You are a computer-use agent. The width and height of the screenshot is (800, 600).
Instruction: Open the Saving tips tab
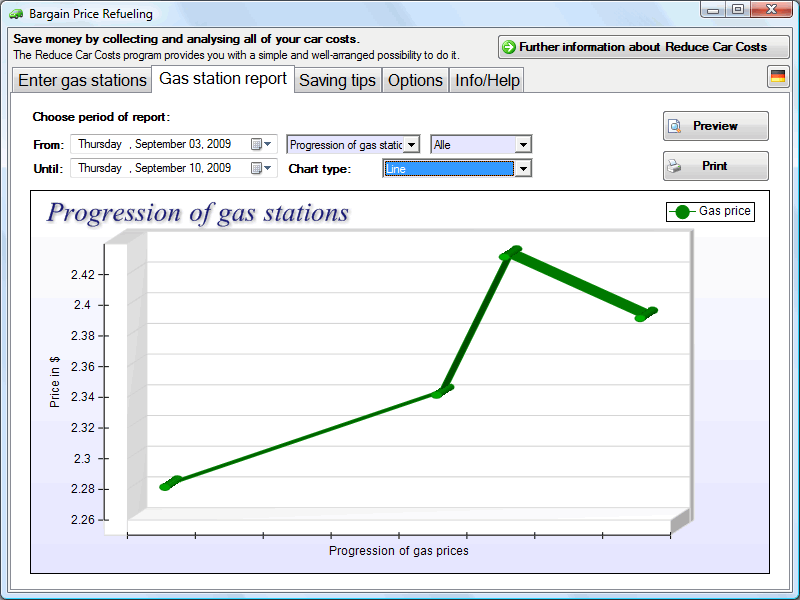[x=338, y=80]
